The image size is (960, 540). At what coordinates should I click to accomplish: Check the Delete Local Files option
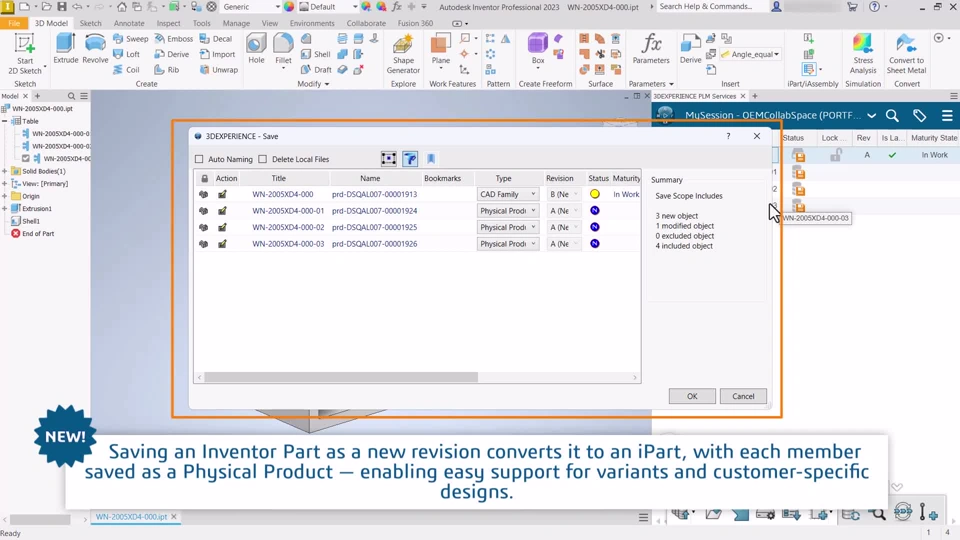pyautogui.click(x=263, y=159)
